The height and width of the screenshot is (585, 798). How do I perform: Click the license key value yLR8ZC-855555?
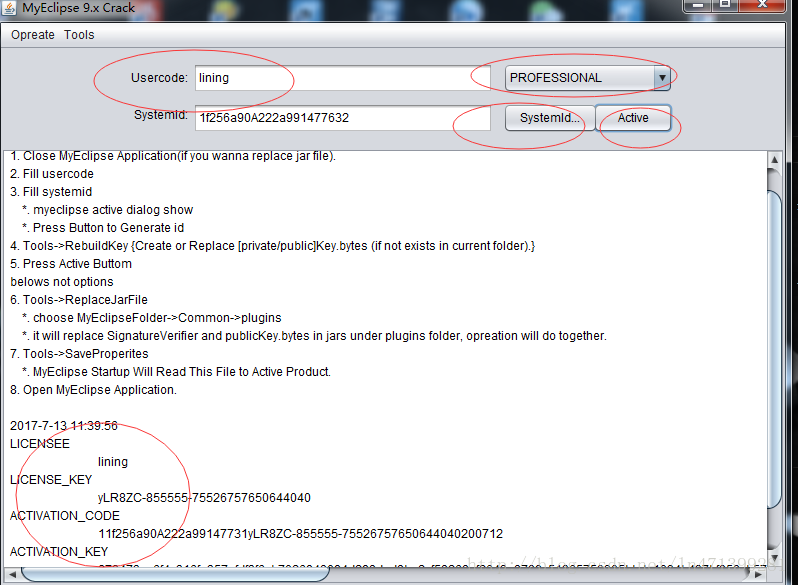click(x=204, y=497)
